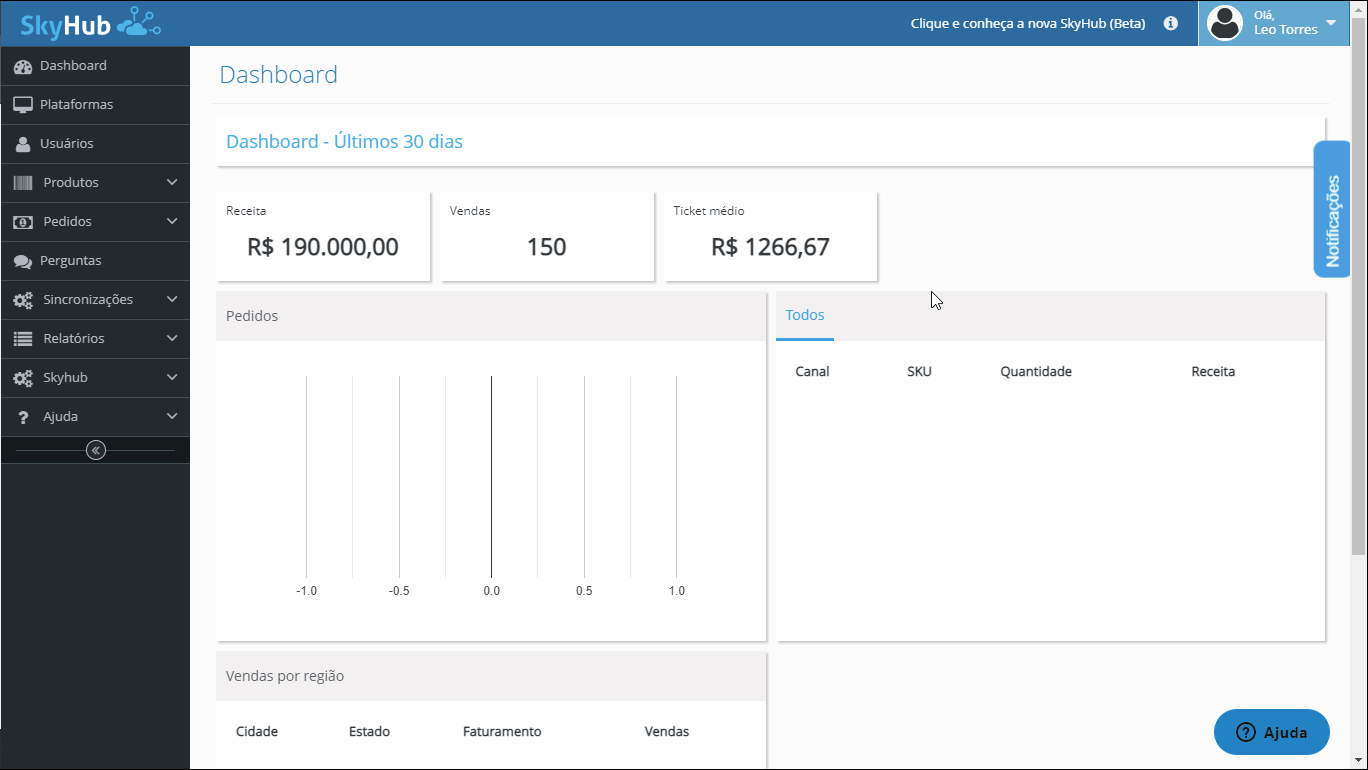Expand the Pedidos submenu chevron
Screen dimensions: 1368x770
point(172,222)
